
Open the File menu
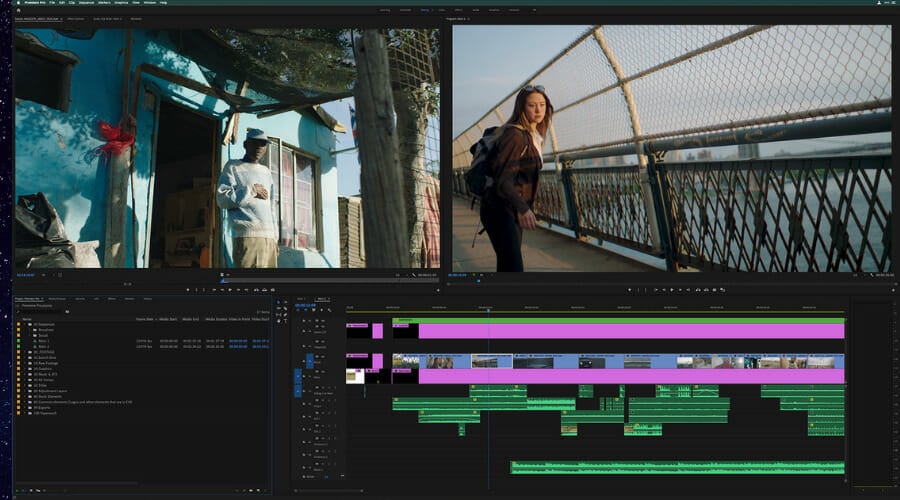(52, 3)
